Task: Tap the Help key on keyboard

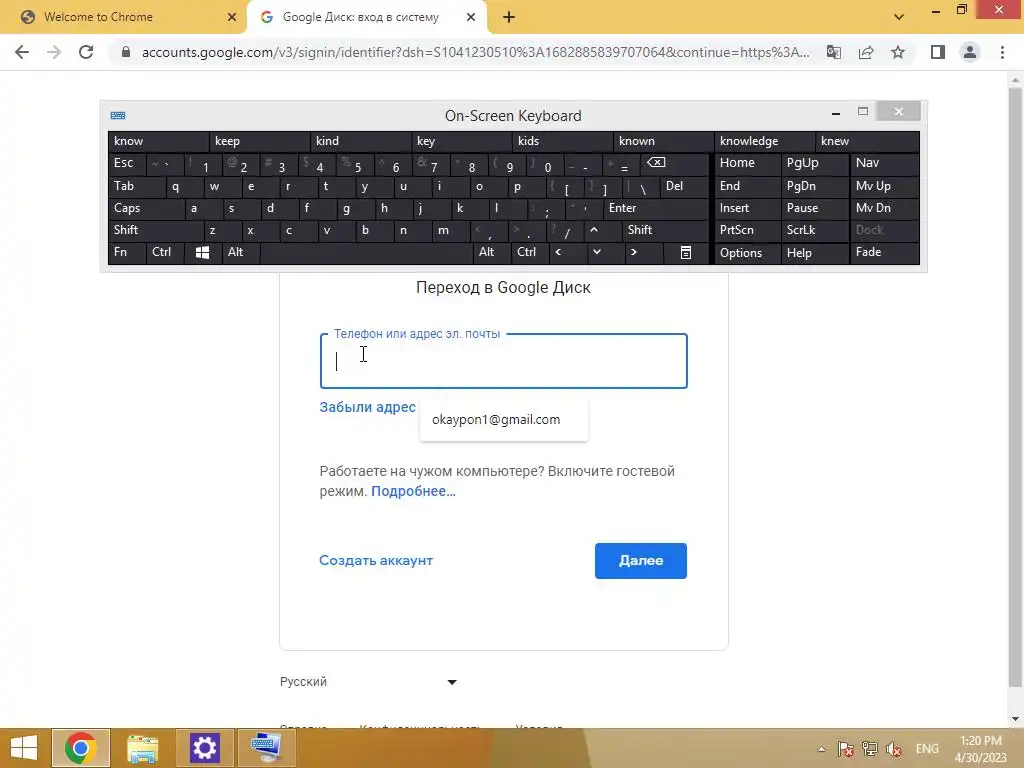Action: pos(814,252)
